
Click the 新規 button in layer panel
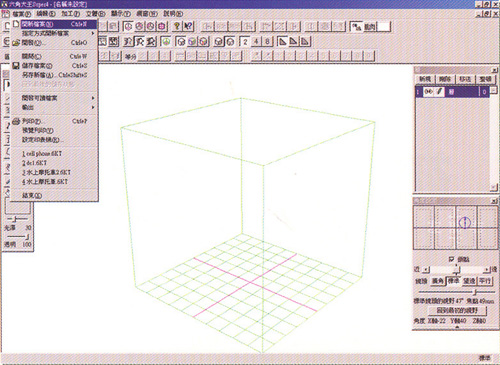click(x=425, y=79)
